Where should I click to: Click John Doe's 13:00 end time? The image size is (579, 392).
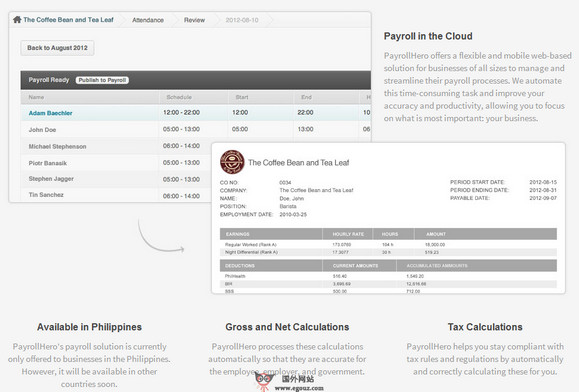coord(305,129)
